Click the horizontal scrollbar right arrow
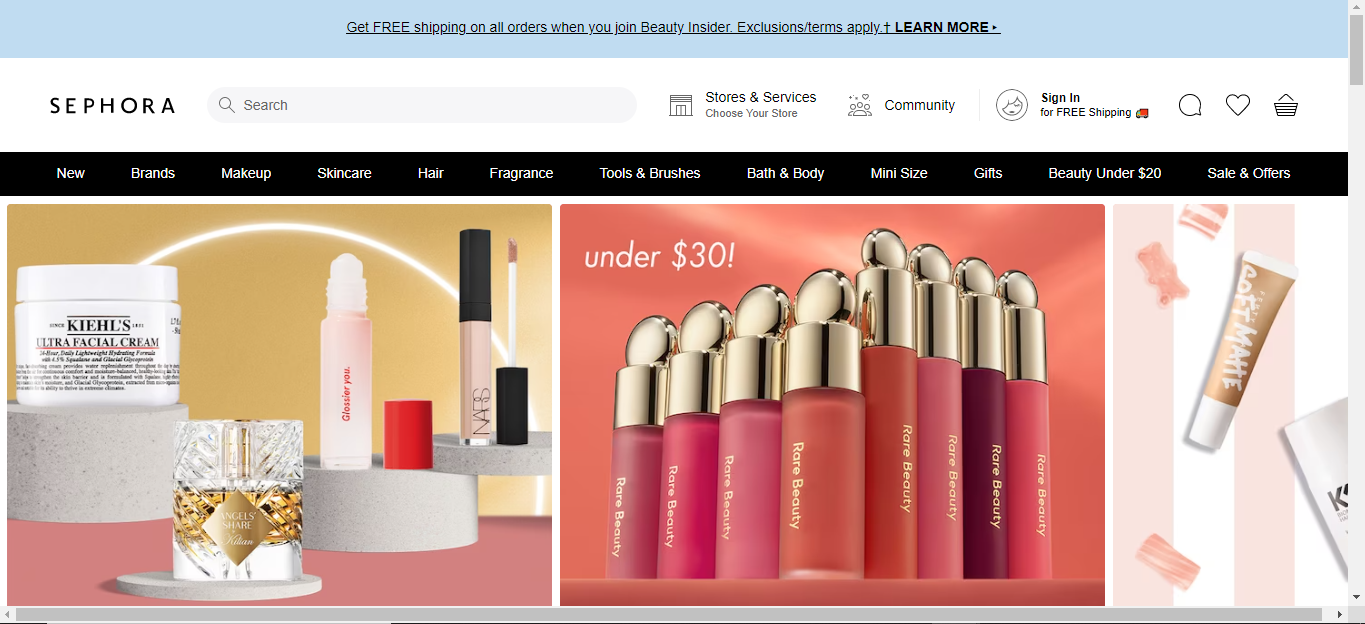This screenshot has width=1365, height=624. click(x=1340, y=614)
